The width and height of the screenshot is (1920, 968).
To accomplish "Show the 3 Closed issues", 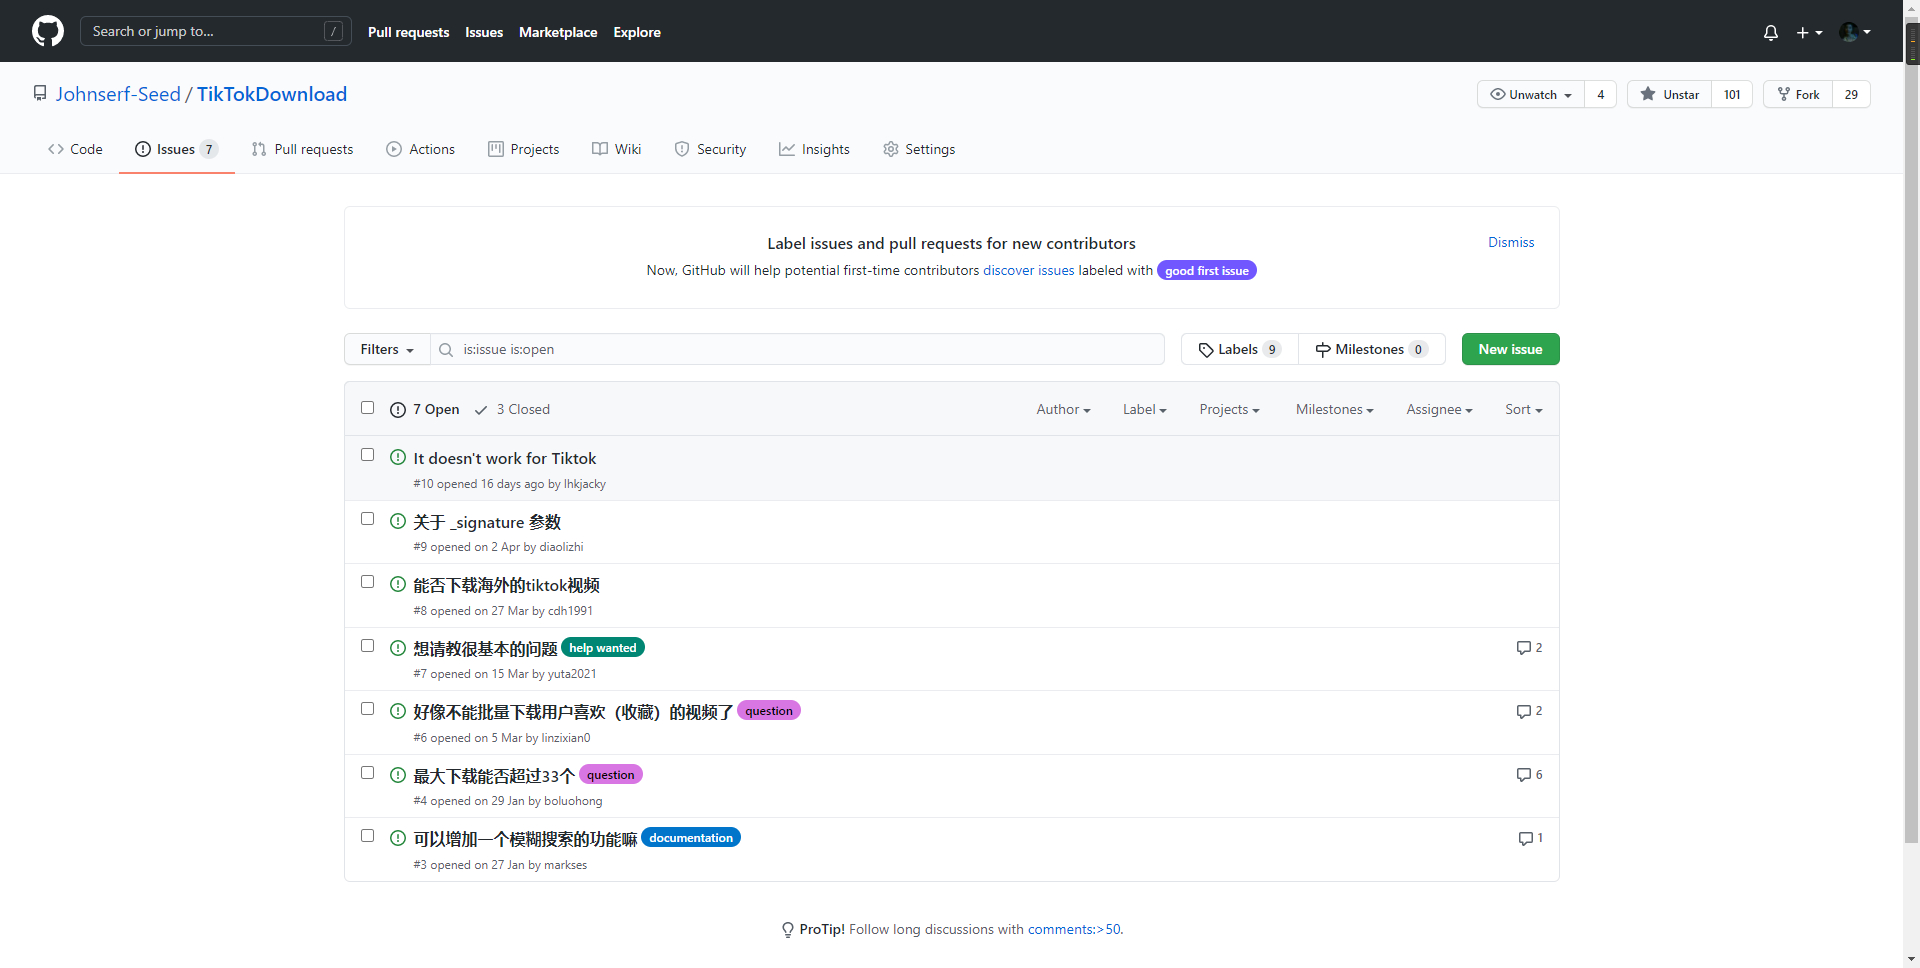I will point(512,409).
